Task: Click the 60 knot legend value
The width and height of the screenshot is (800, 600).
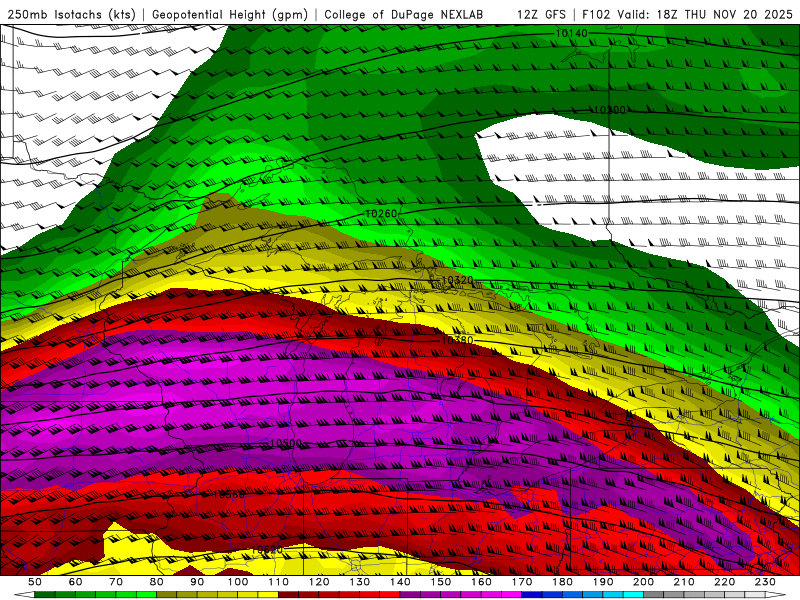Action: (x=75, y=582)
